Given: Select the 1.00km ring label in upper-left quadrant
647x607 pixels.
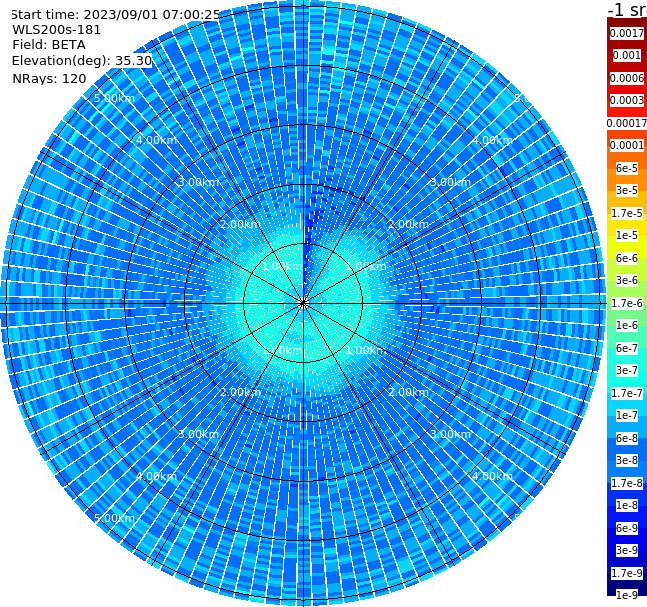Looking at the screenshot, I should point(283,266).
